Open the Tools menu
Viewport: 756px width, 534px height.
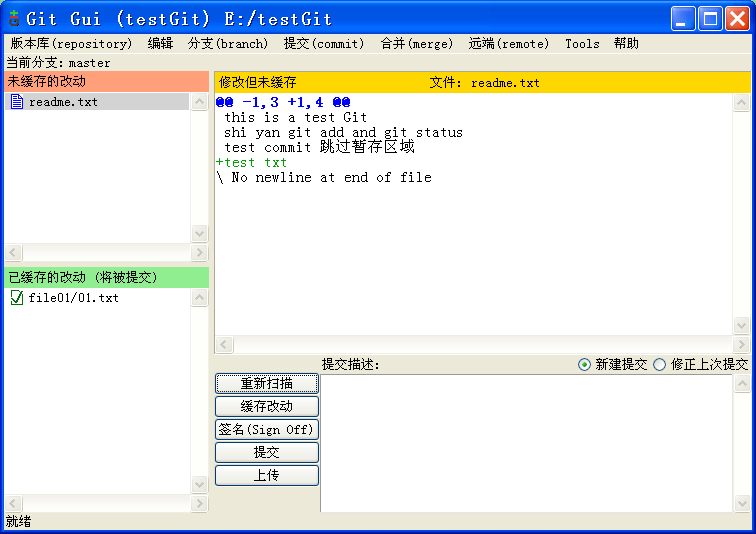pos(582,43)
